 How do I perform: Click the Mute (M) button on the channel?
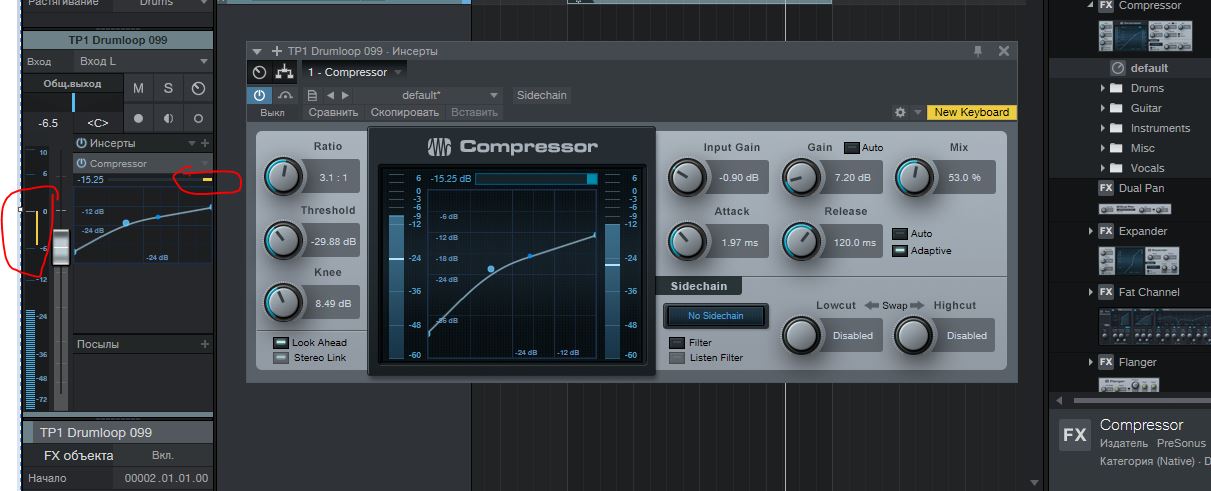click(138, 88)
